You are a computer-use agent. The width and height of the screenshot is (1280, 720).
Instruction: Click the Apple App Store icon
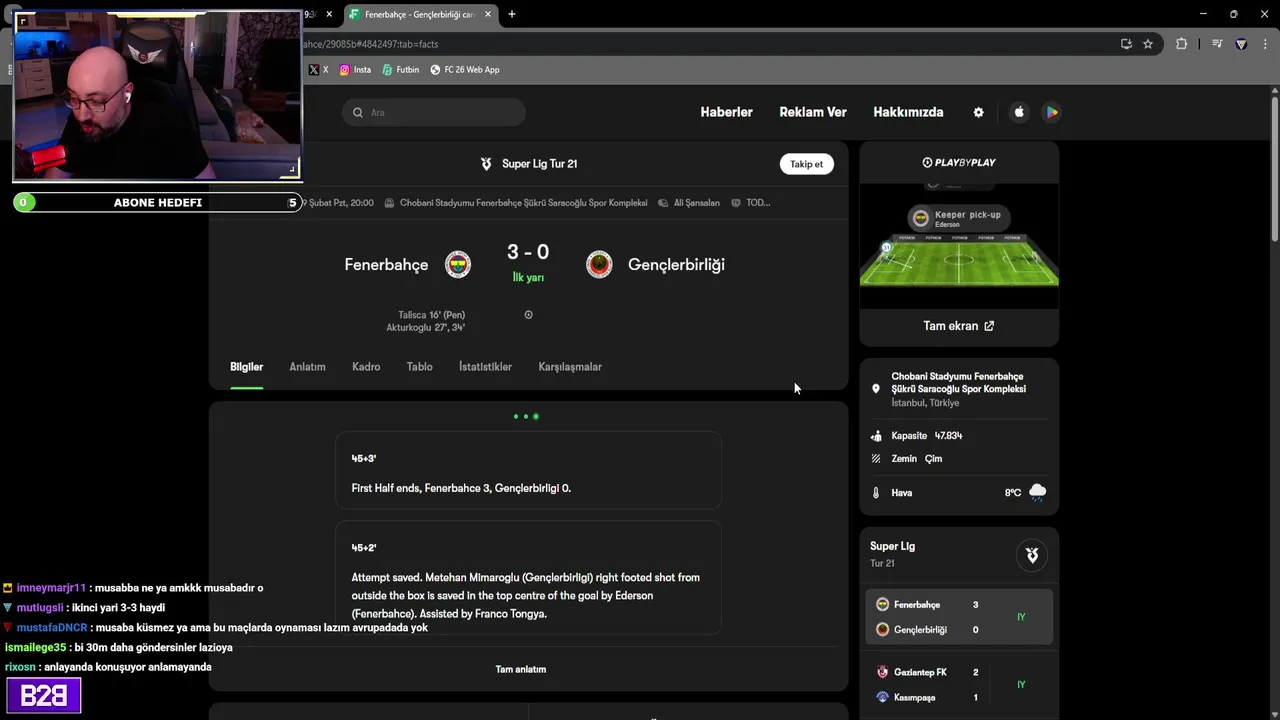1019,112
